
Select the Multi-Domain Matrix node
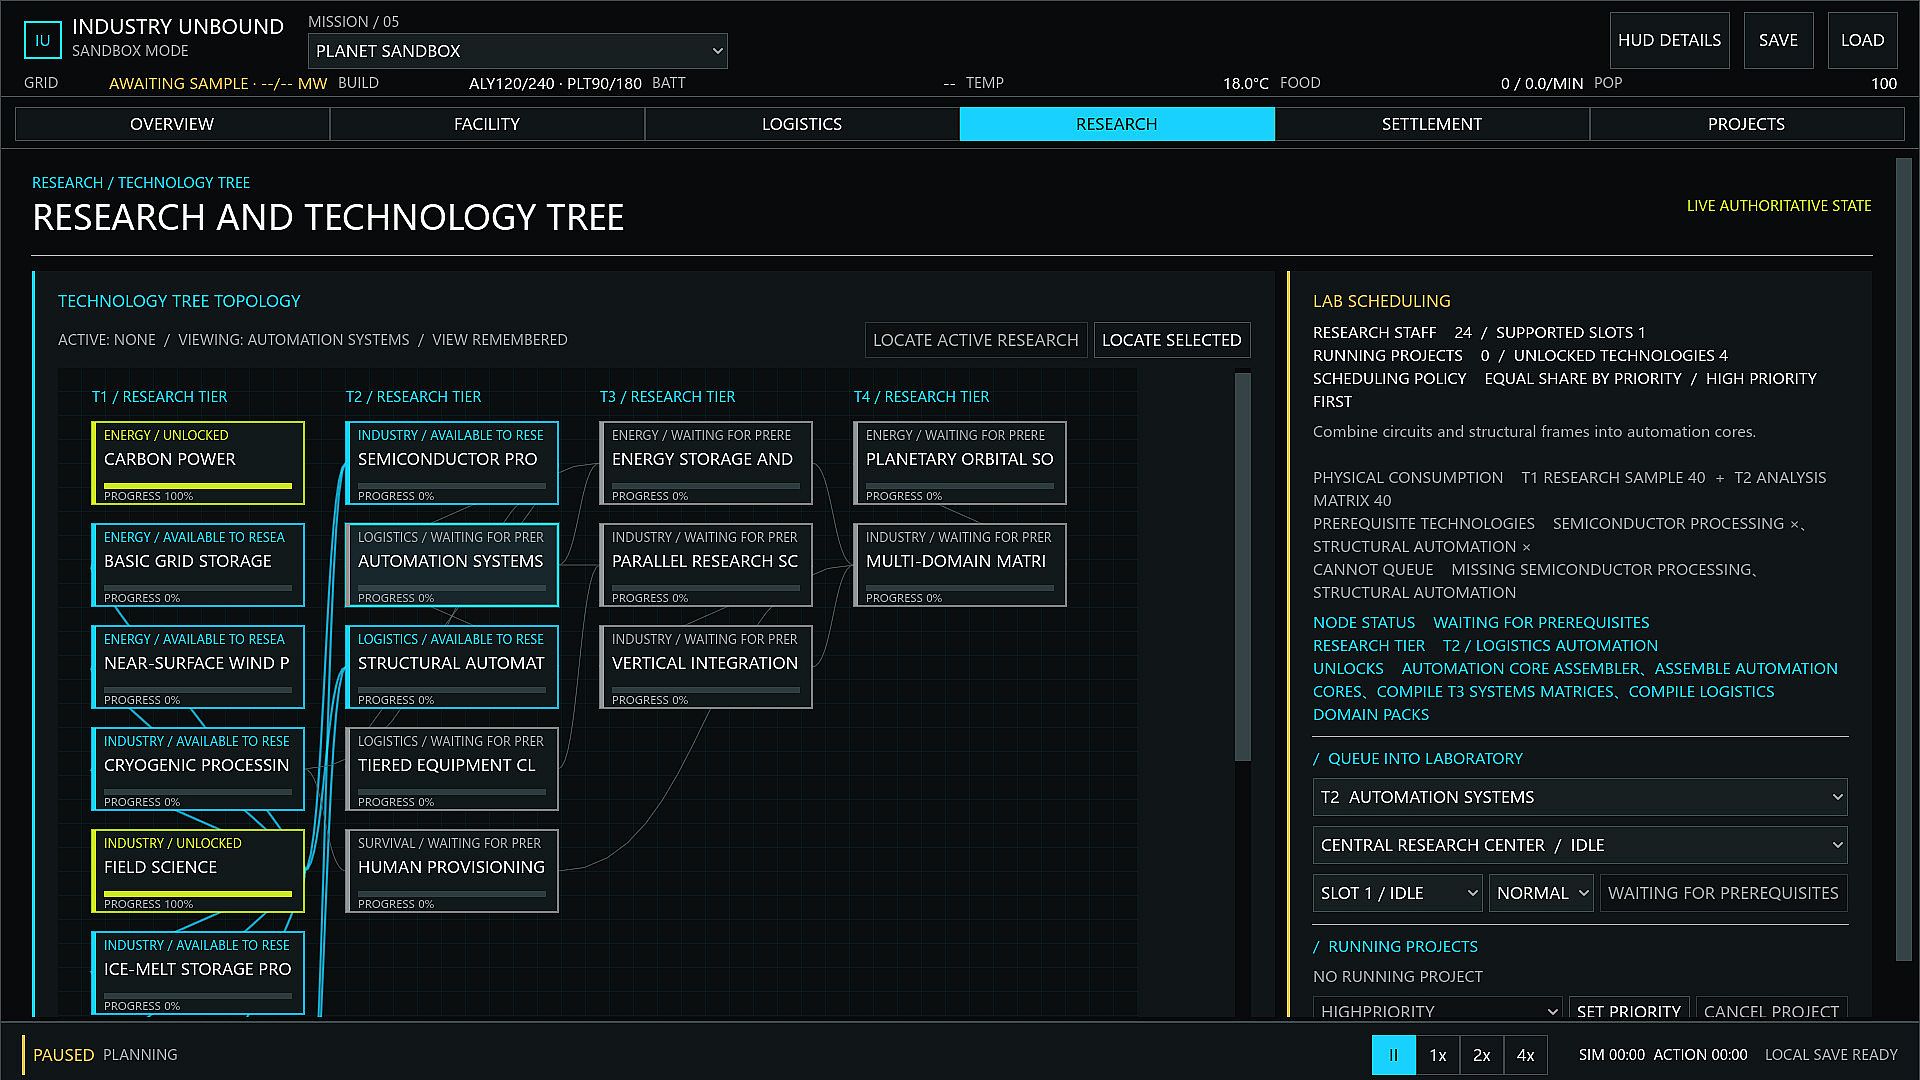(x=960, y=565)
